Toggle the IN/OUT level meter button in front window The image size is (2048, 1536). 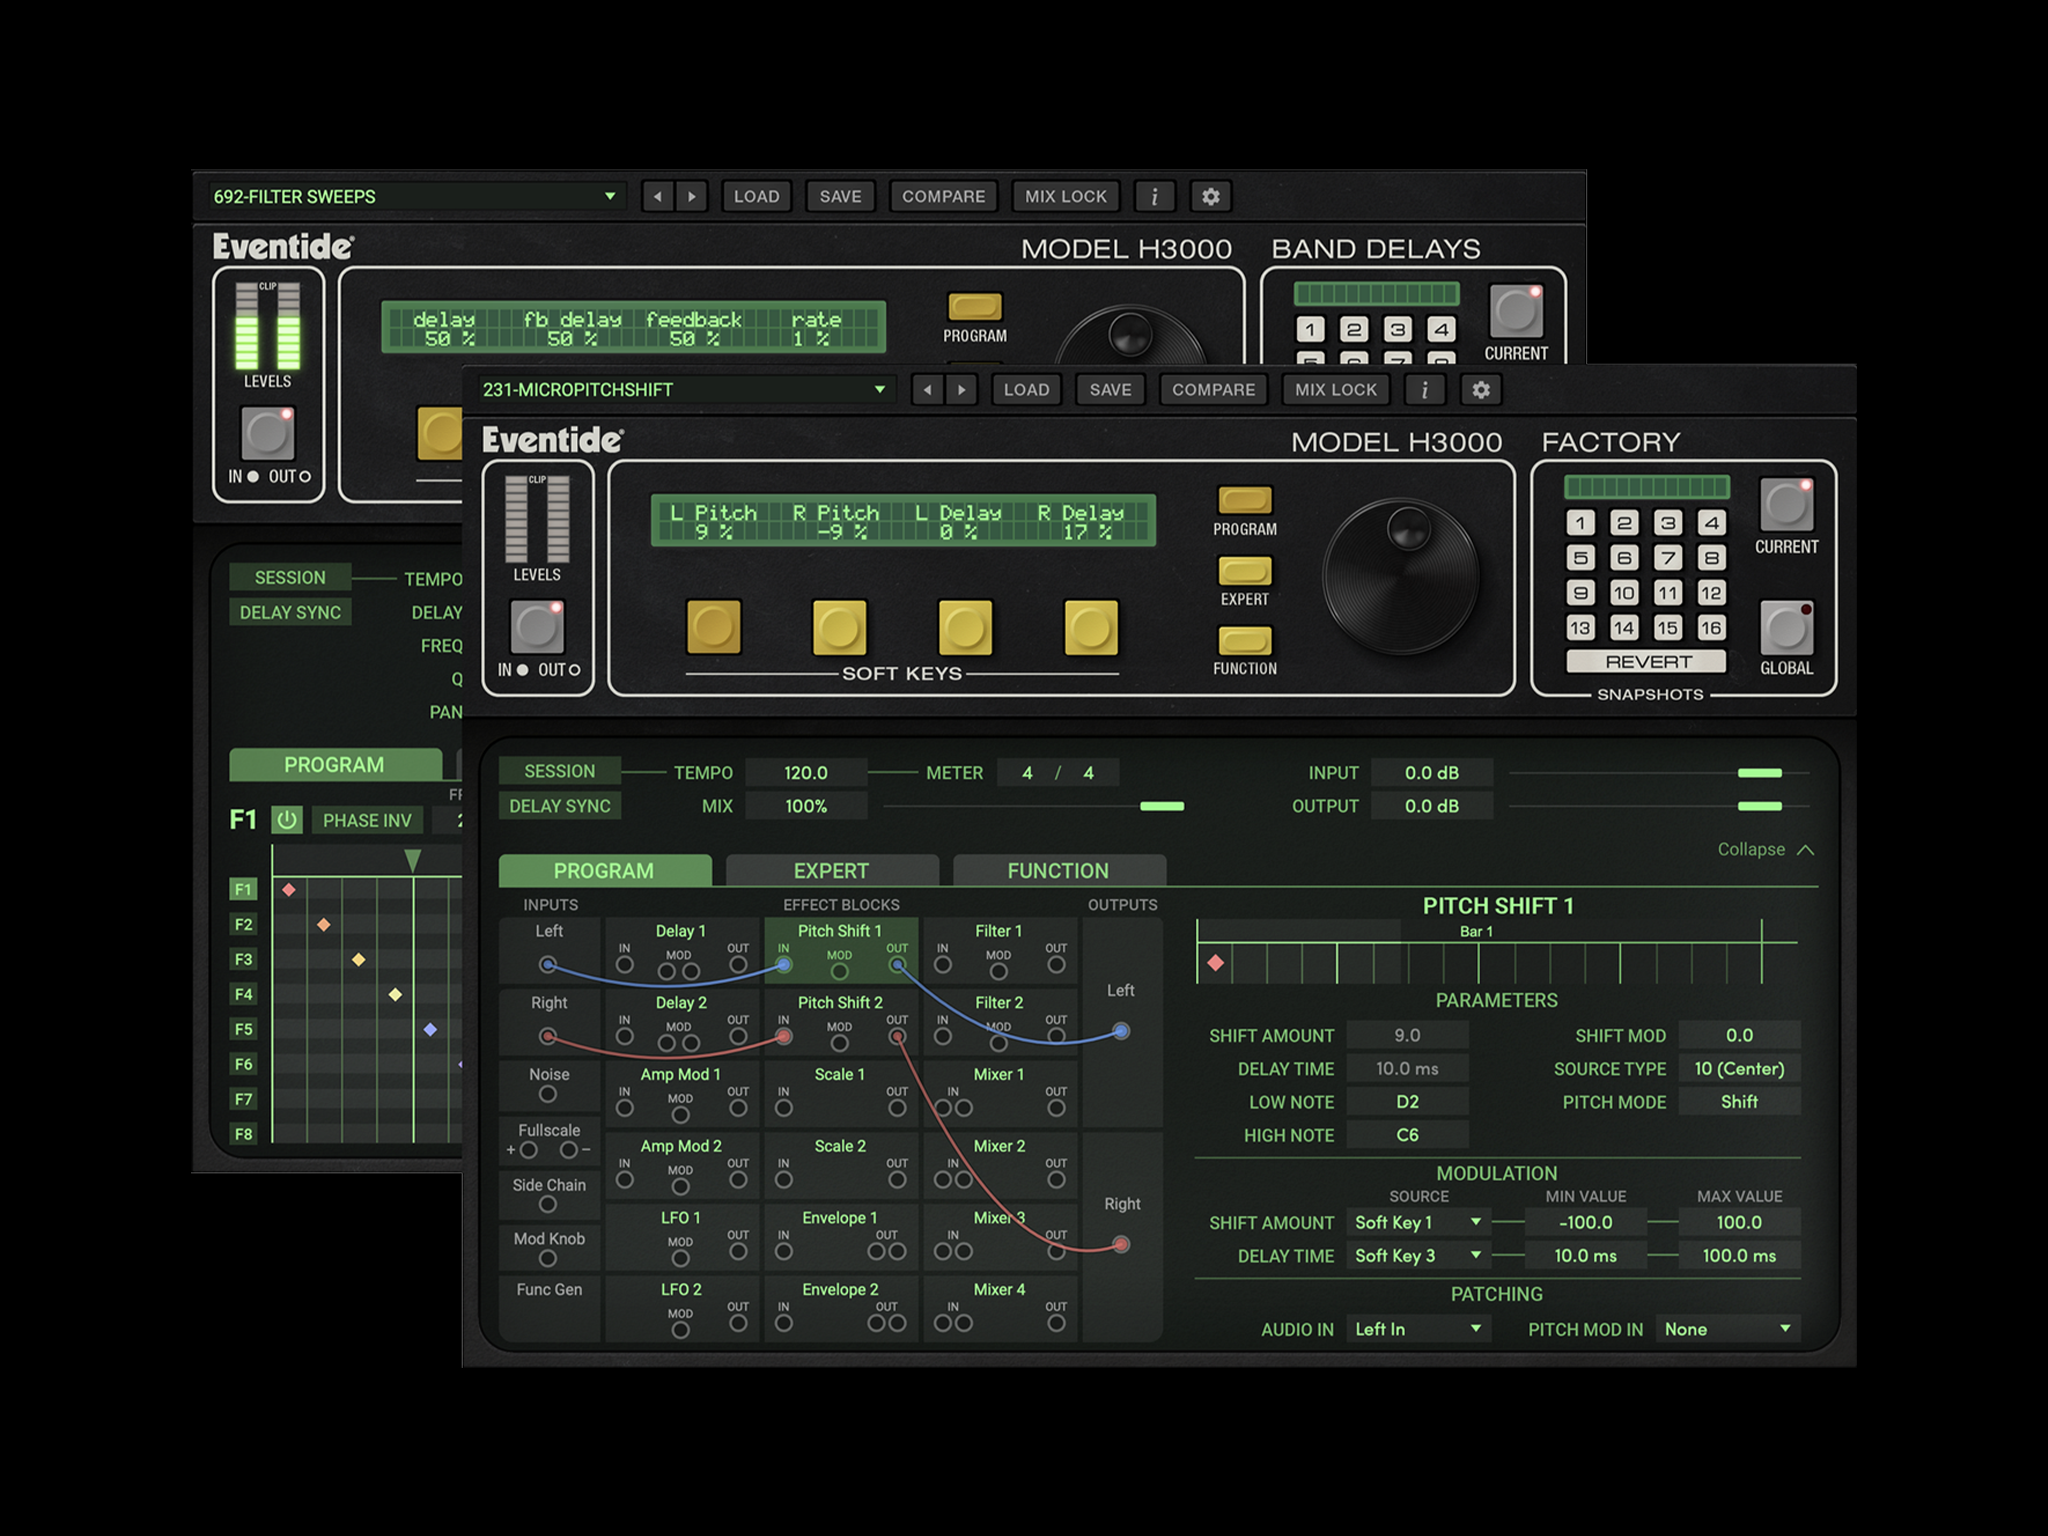tap(537, 626)
